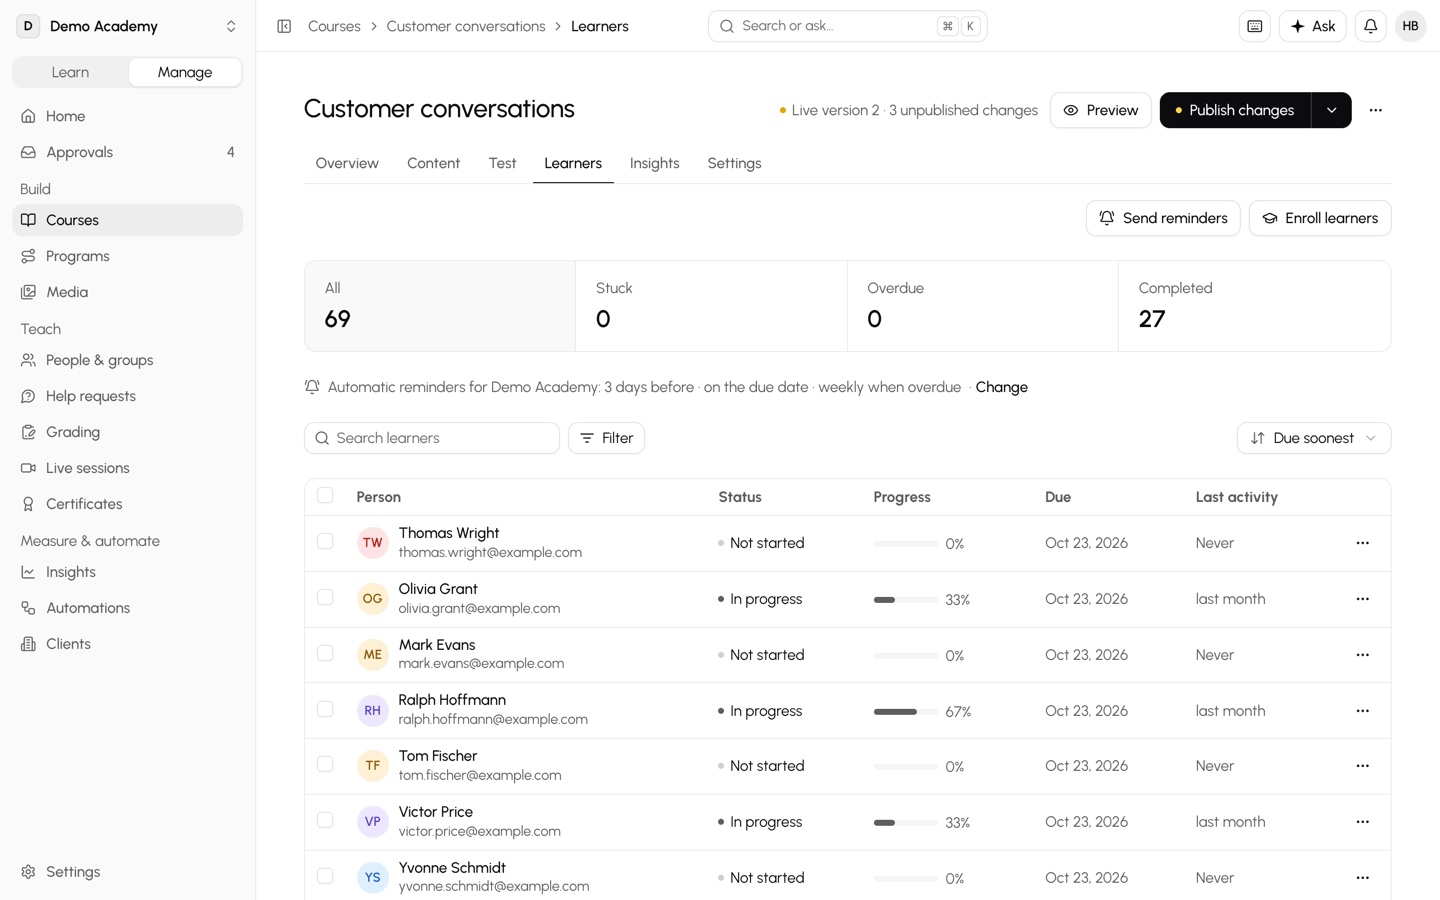The image size is (1440, 900).
Task: Open the Filter options
Action: pos(606,438)
